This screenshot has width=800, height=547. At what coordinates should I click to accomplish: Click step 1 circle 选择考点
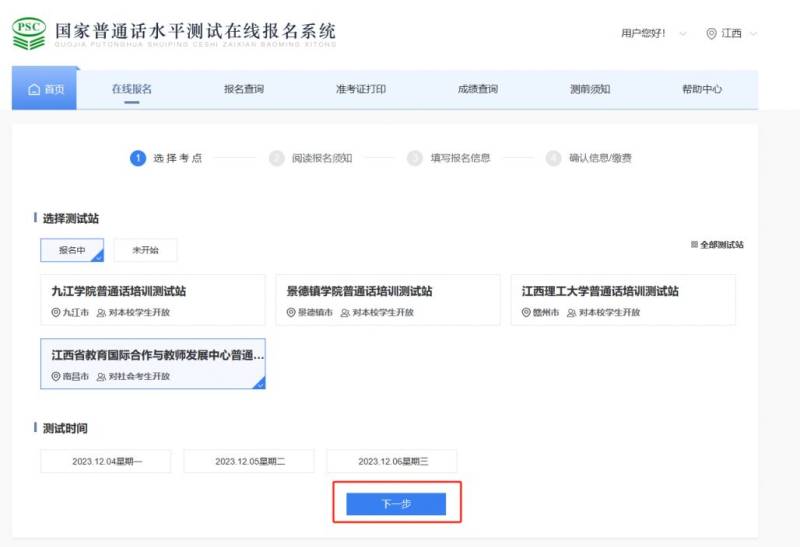(138, 158)
